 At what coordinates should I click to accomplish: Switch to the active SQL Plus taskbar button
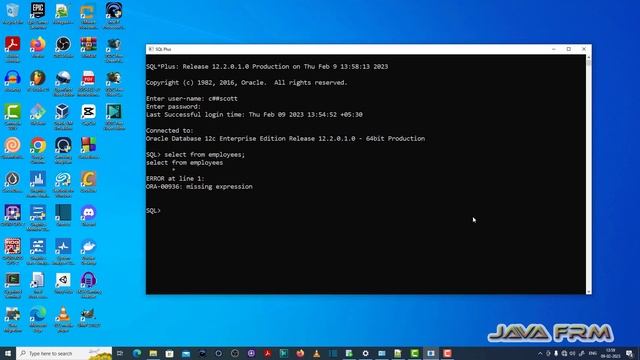(x=431, y=353)
